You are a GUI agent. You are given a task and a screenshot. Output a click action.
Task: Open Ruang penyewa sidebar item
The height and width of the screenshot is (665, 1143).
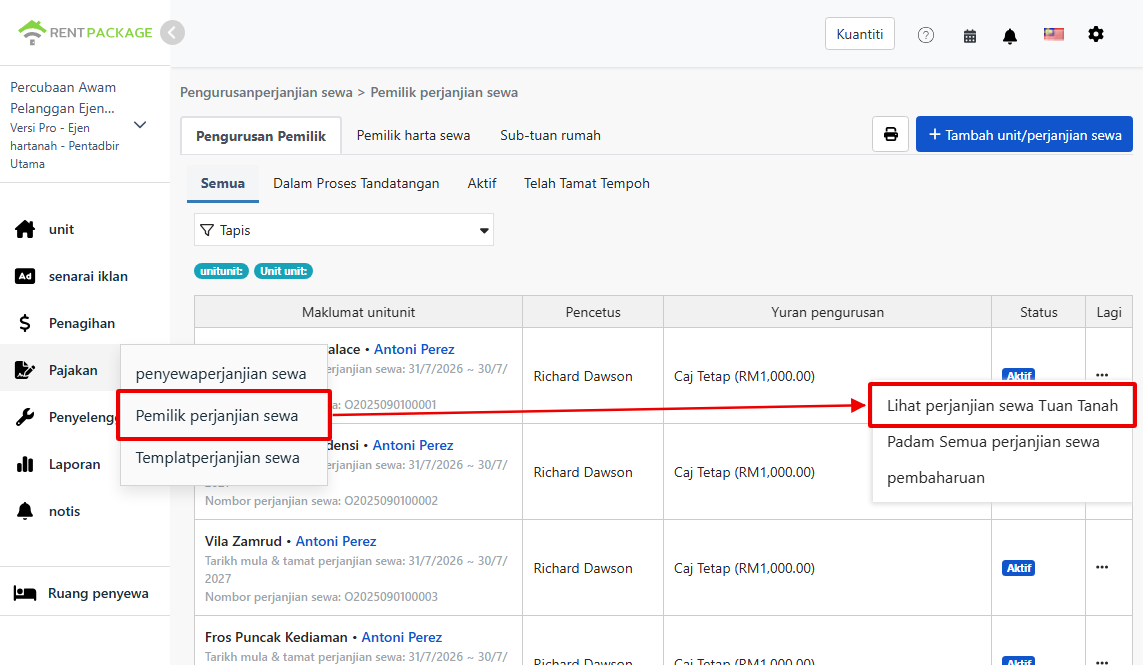pos(98,593)
